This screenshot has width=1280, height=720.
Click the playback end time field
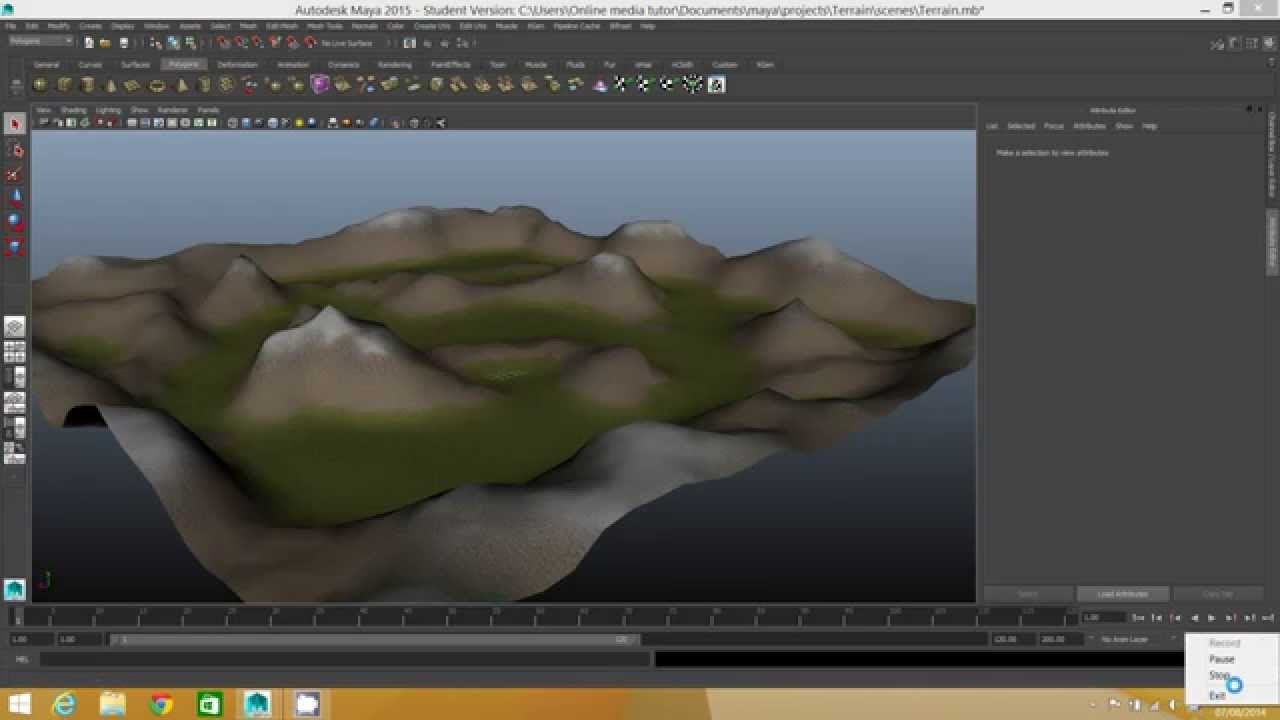coord(1012,639)
